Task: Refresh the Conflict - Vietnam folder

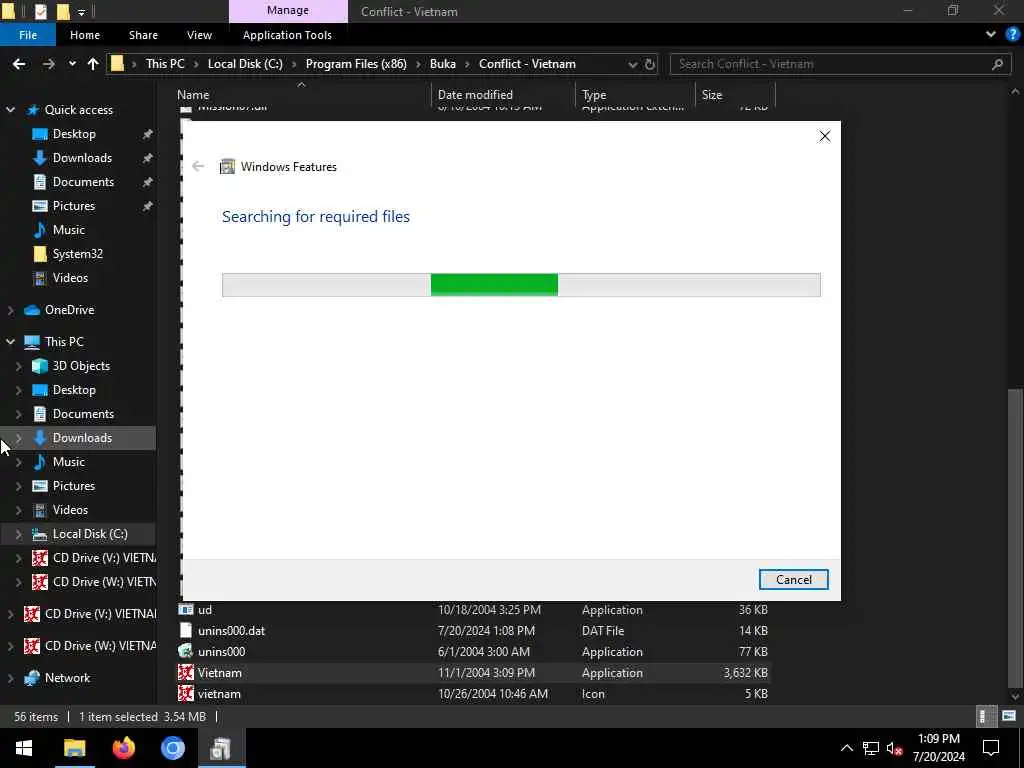Action: pyautogui.click(x=650, y=64)
